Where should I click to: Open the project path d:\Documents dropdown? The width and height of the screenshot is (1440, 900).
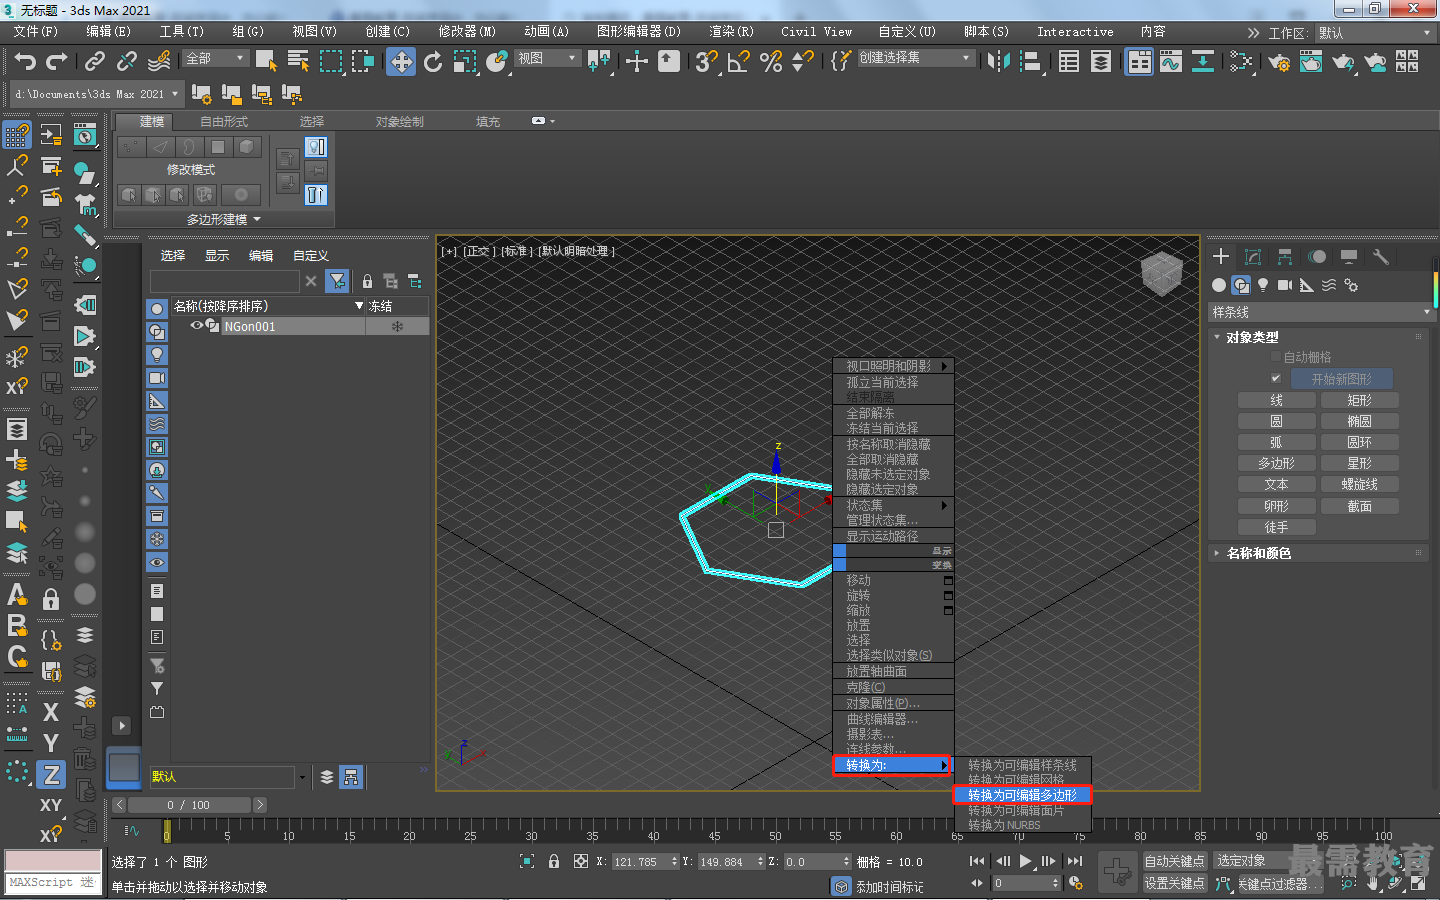pyautogui.click(x=97, y=94)
